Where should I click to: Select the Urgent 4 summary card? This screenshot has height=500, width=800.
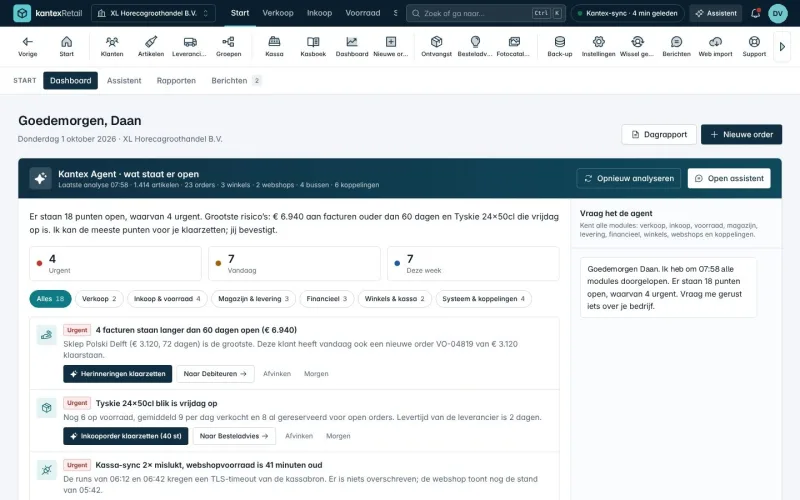(115, 264)
